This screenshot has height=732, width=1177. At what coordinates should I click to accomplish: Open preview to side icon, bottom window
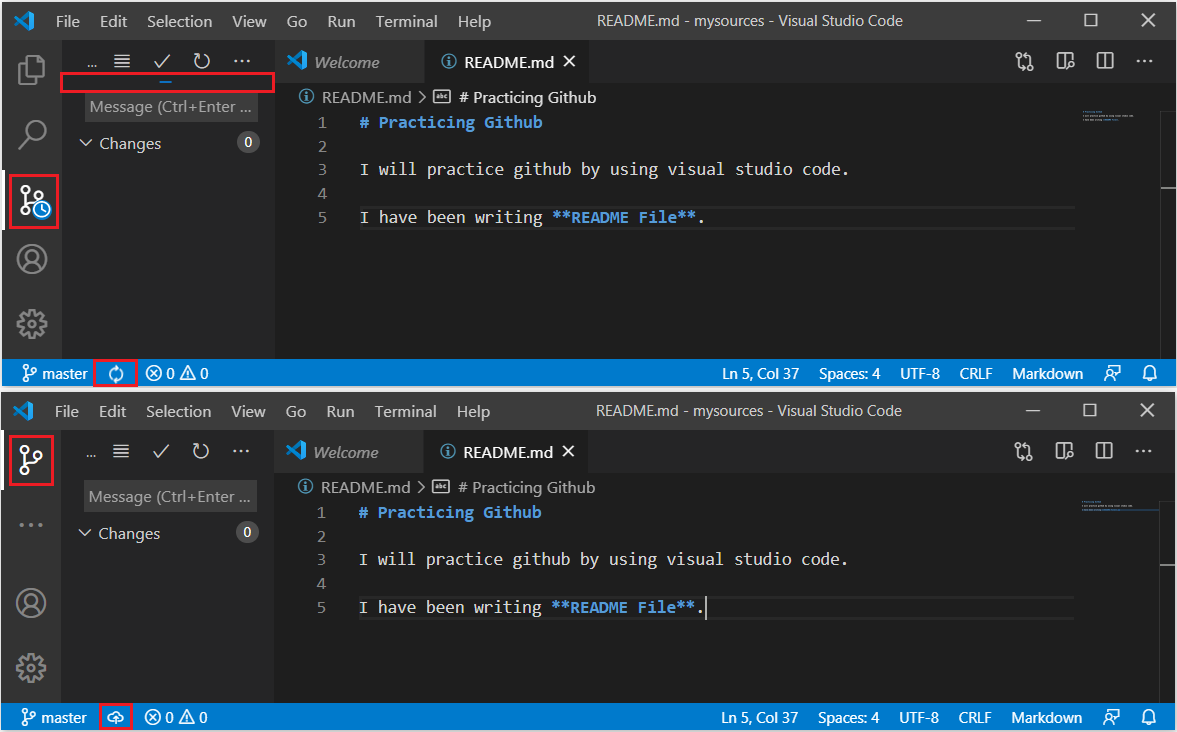tap(1064, 451)
